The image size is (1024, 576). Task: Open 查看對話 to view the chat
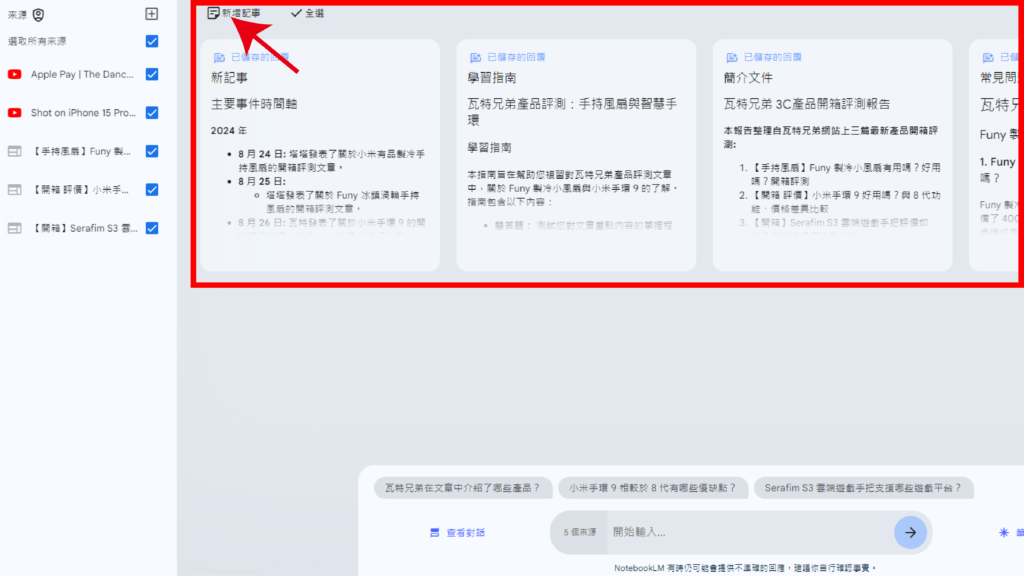458,533
